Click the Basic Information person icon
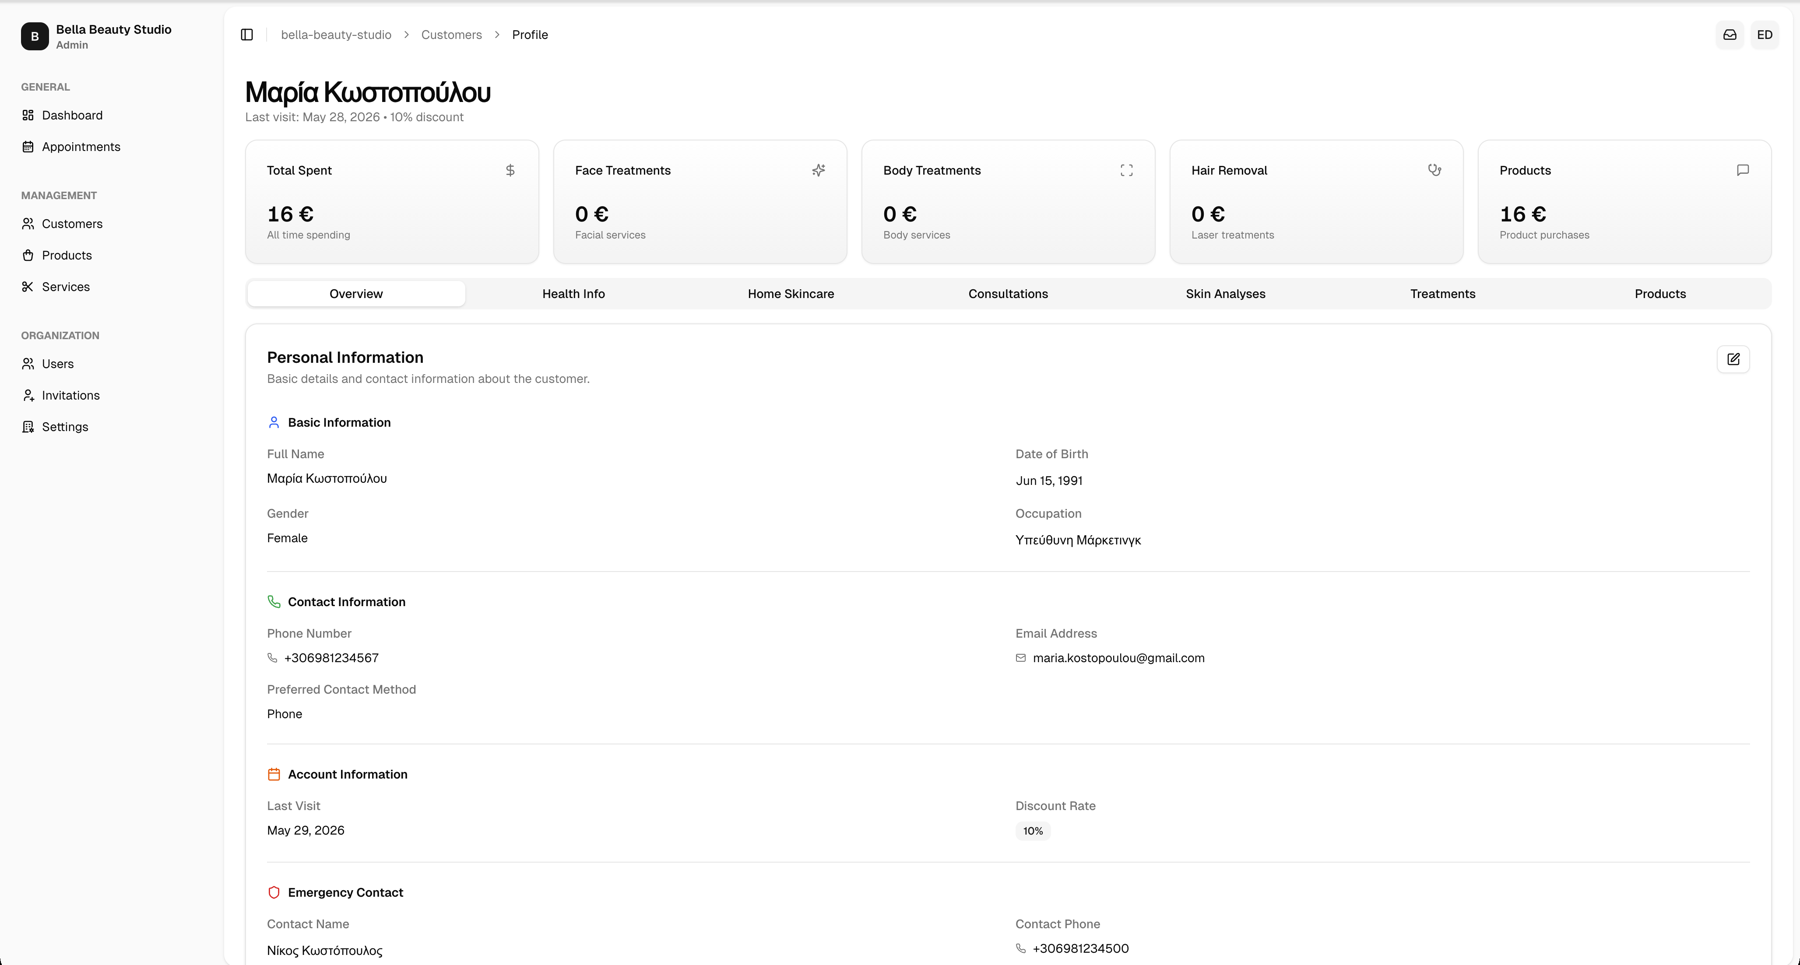1800x965 pixels. point(274,423)
